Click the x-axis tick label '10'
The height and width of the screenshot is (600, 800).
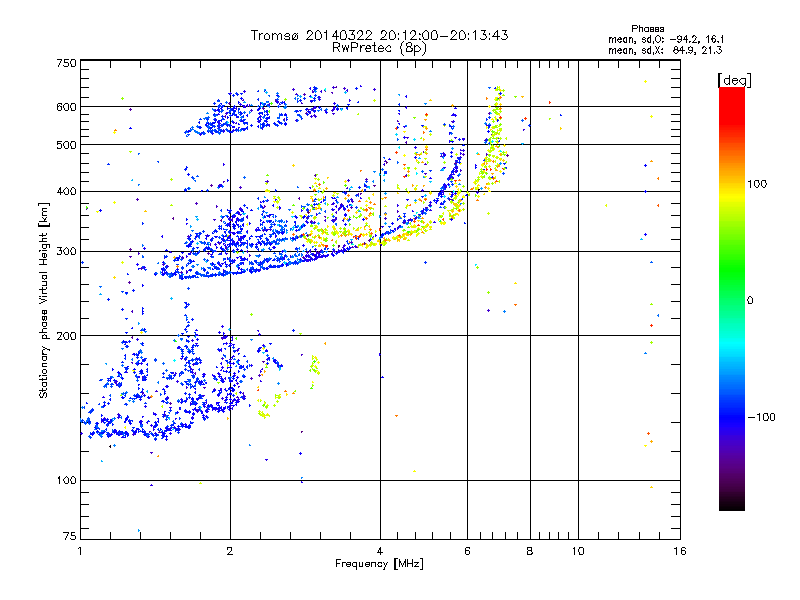coord(578,551)
